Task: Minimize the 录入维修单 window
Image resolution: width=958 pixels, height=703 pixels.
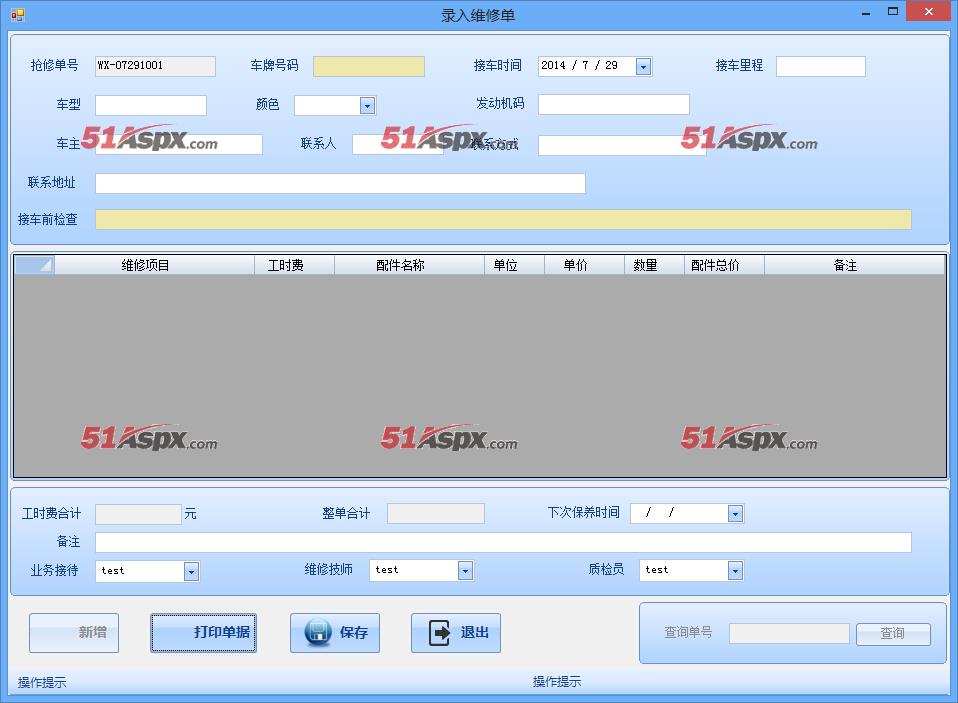Action: [866, 12]
